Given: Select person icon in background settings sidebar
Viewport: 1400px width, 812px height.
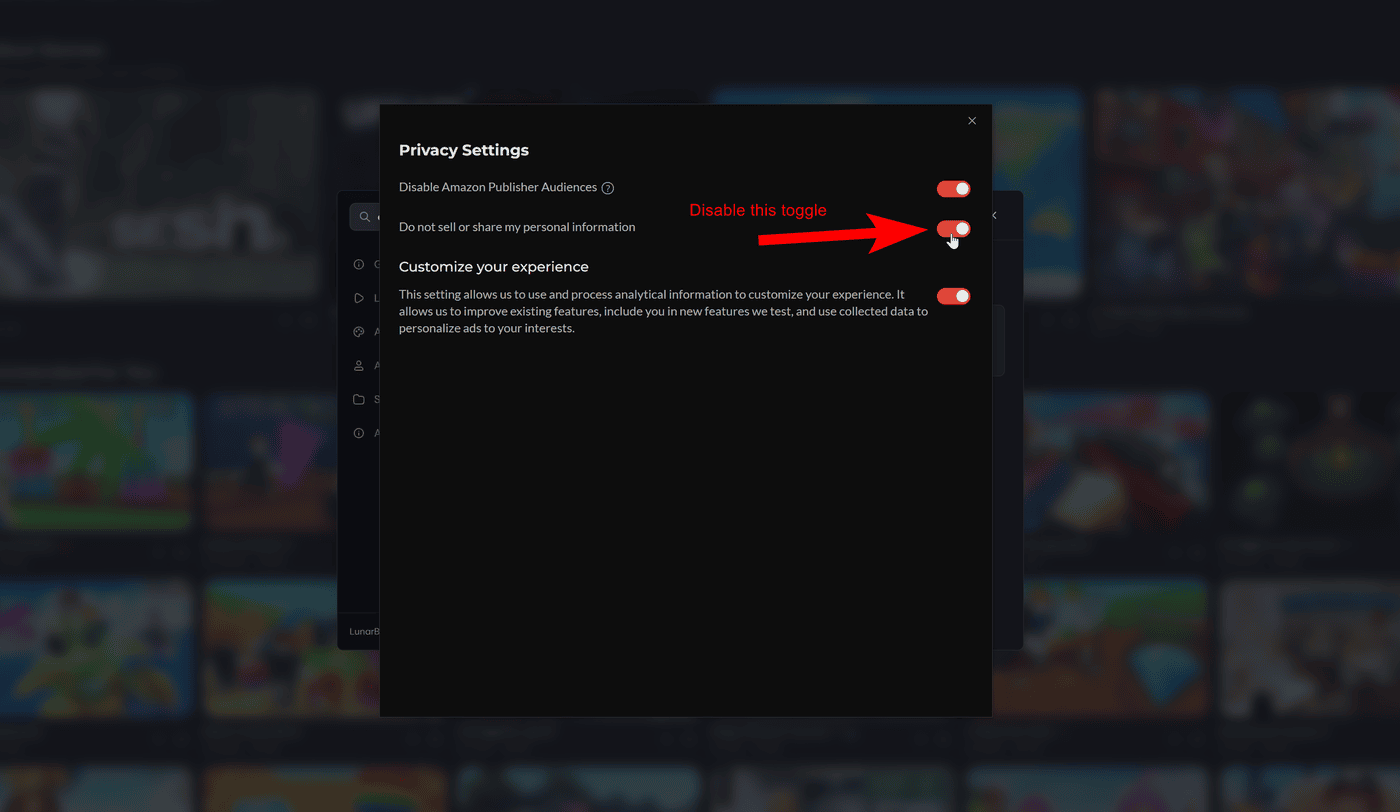Looking at the screenshot, I should coord(359,366).
